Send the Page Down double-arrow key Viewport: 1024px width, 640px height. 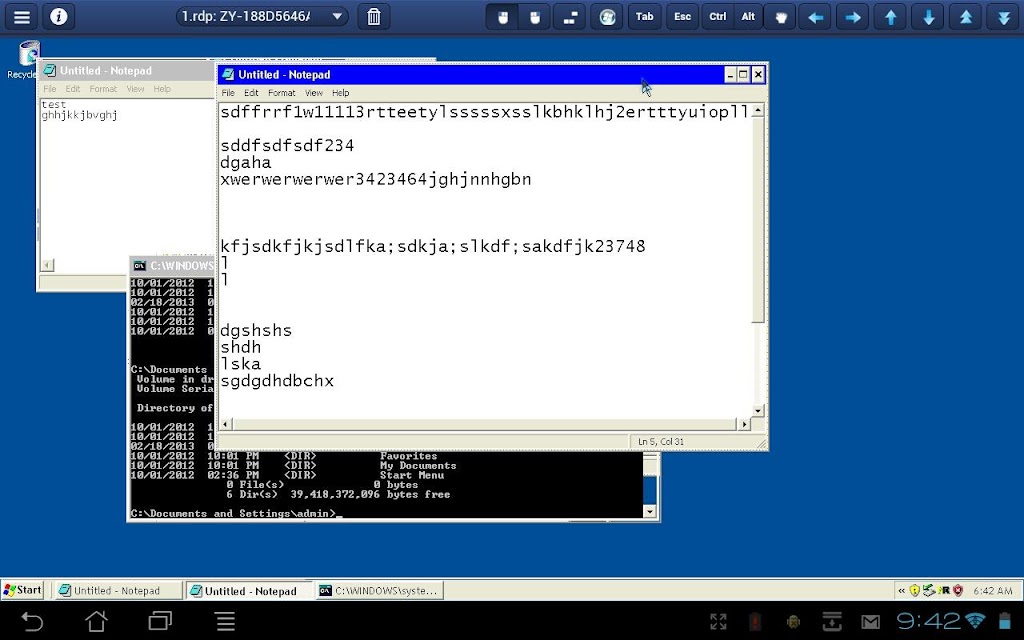[1004, 17]
